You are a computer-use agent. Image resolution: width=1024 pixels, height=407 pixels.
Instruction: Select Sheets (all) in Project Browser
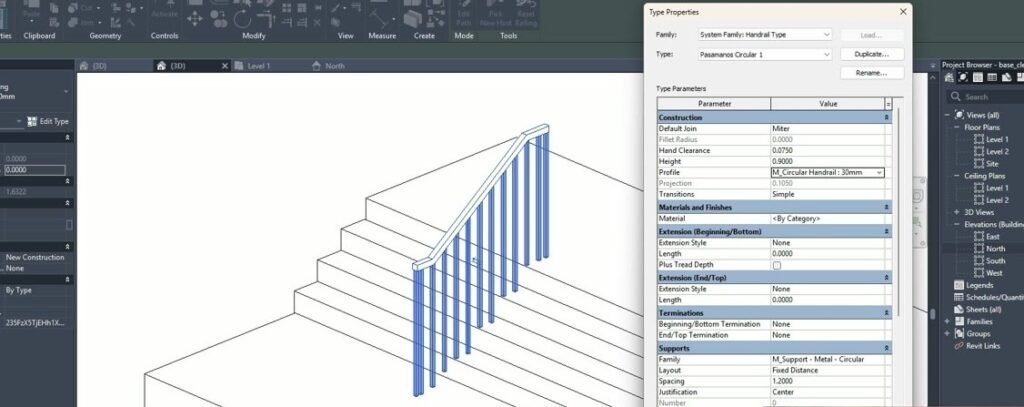(x=983, y=310)
